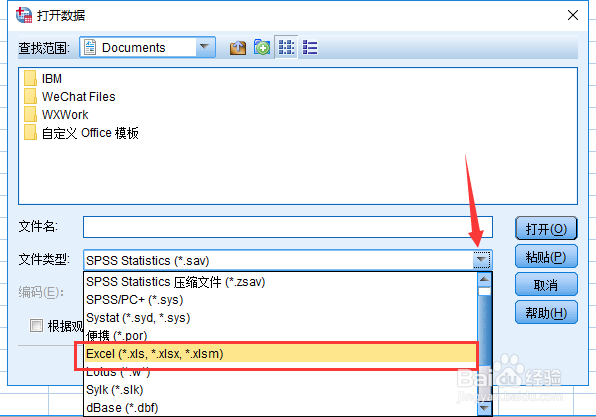Click the IBM folder icon
The width and height of the screenshot is (596, 417).
point(30,78)
